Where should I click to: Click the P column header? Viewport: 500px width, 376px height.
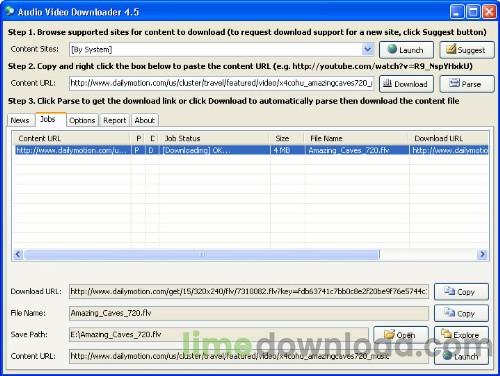coord(139,138)
